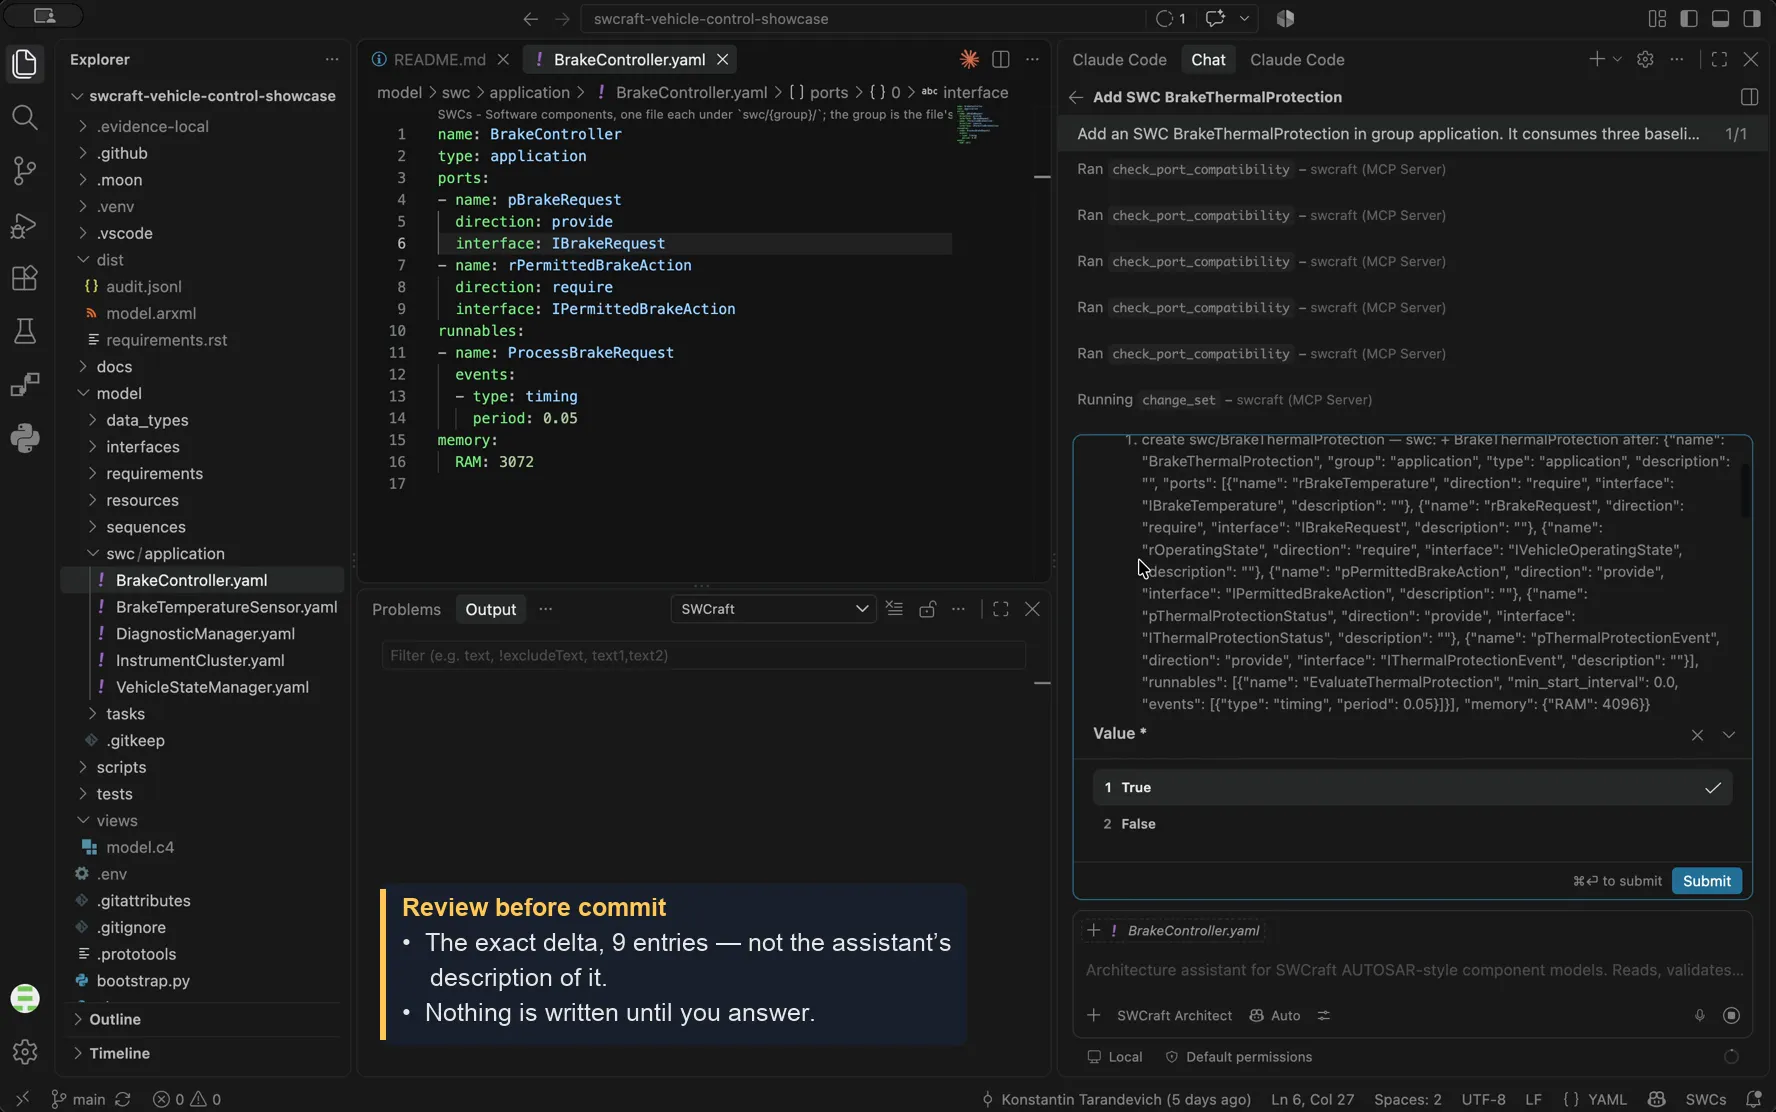Open the Explorer view in activity bar
The width and height of the screenshot is (1776, 1112).
point(25,64)
